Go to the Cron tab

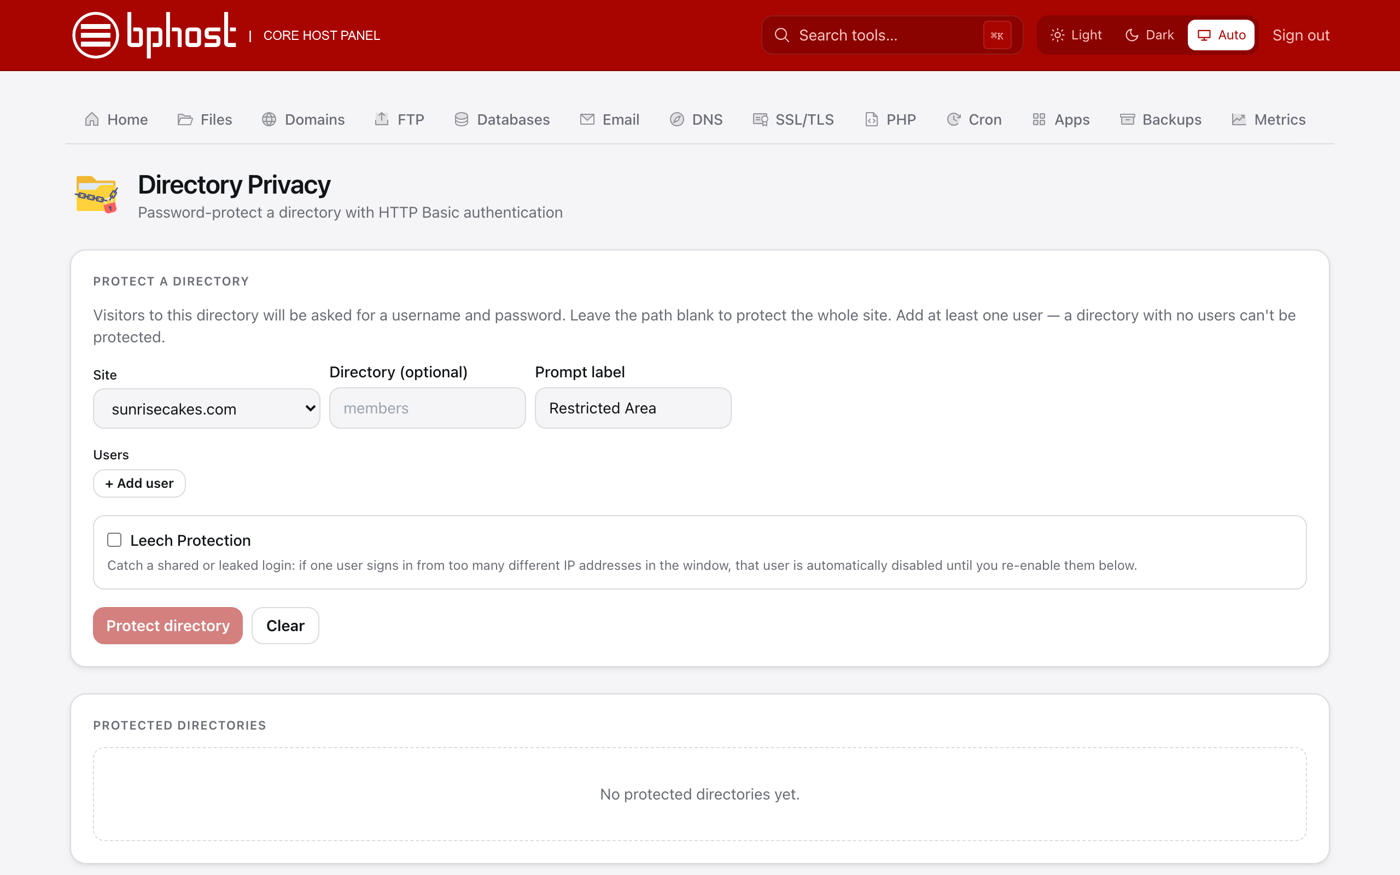point(974,119)
